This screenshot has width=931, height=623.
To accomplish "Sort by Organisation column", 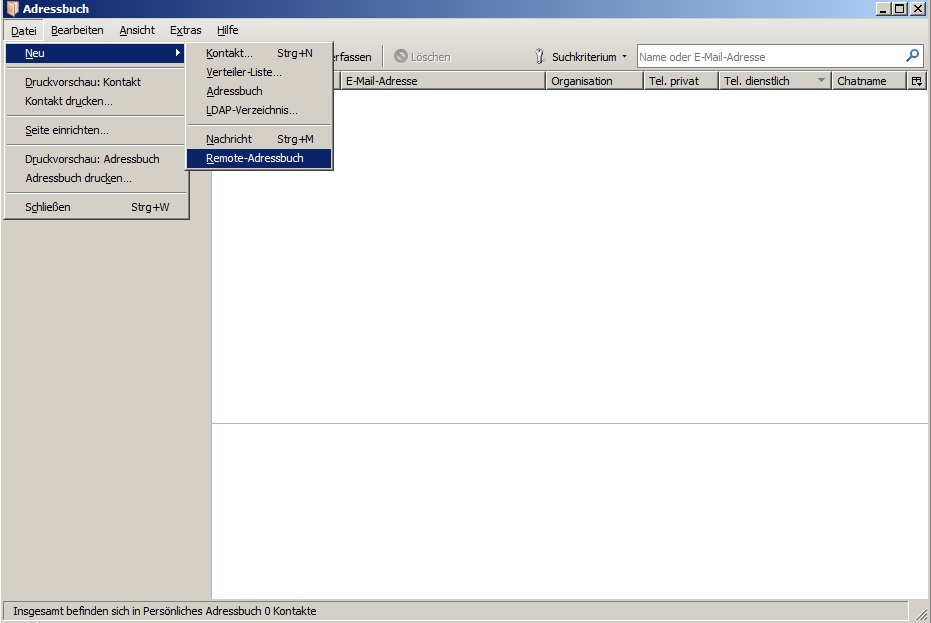I will [x=594, y=81].
